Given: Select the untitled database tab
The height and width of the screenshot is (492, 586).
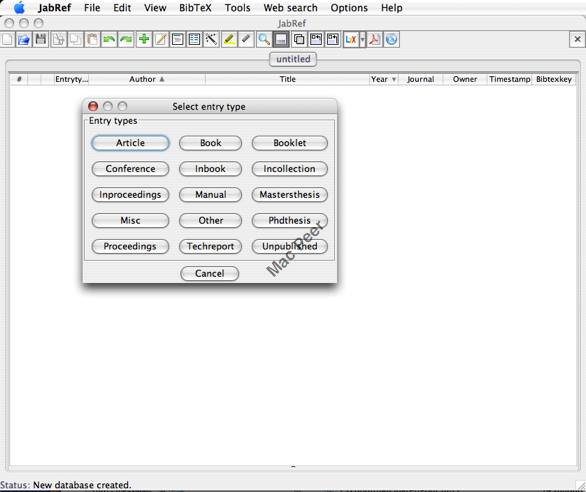Looking at the screenshot, I should coord(293,59).
